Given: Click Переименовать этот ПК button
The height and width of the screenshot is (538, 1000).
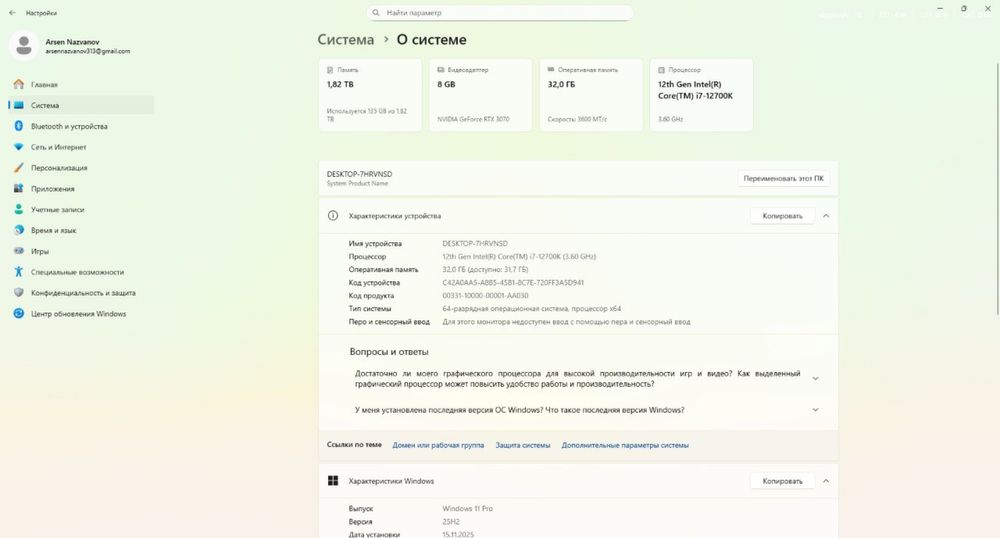Looking at the screenshot, I should tap(784, 179).
